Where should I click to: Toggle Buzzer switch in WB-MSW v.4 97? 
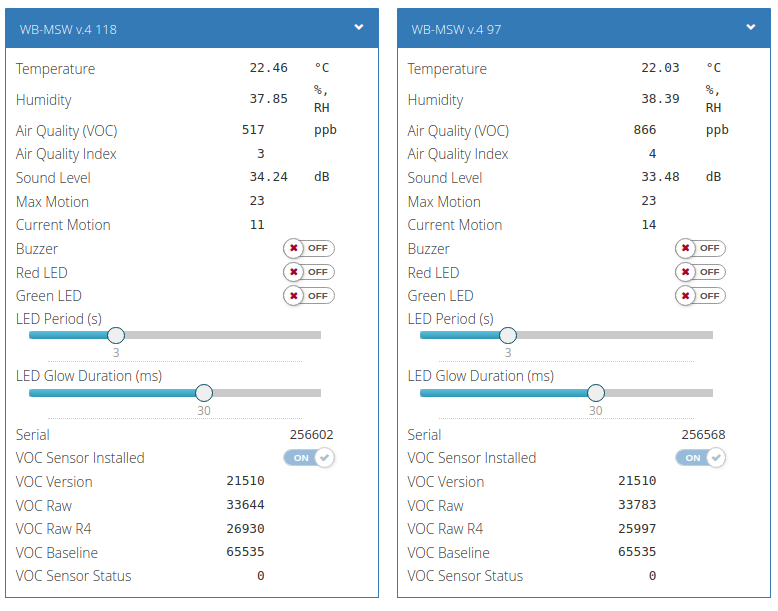[700, 248]
